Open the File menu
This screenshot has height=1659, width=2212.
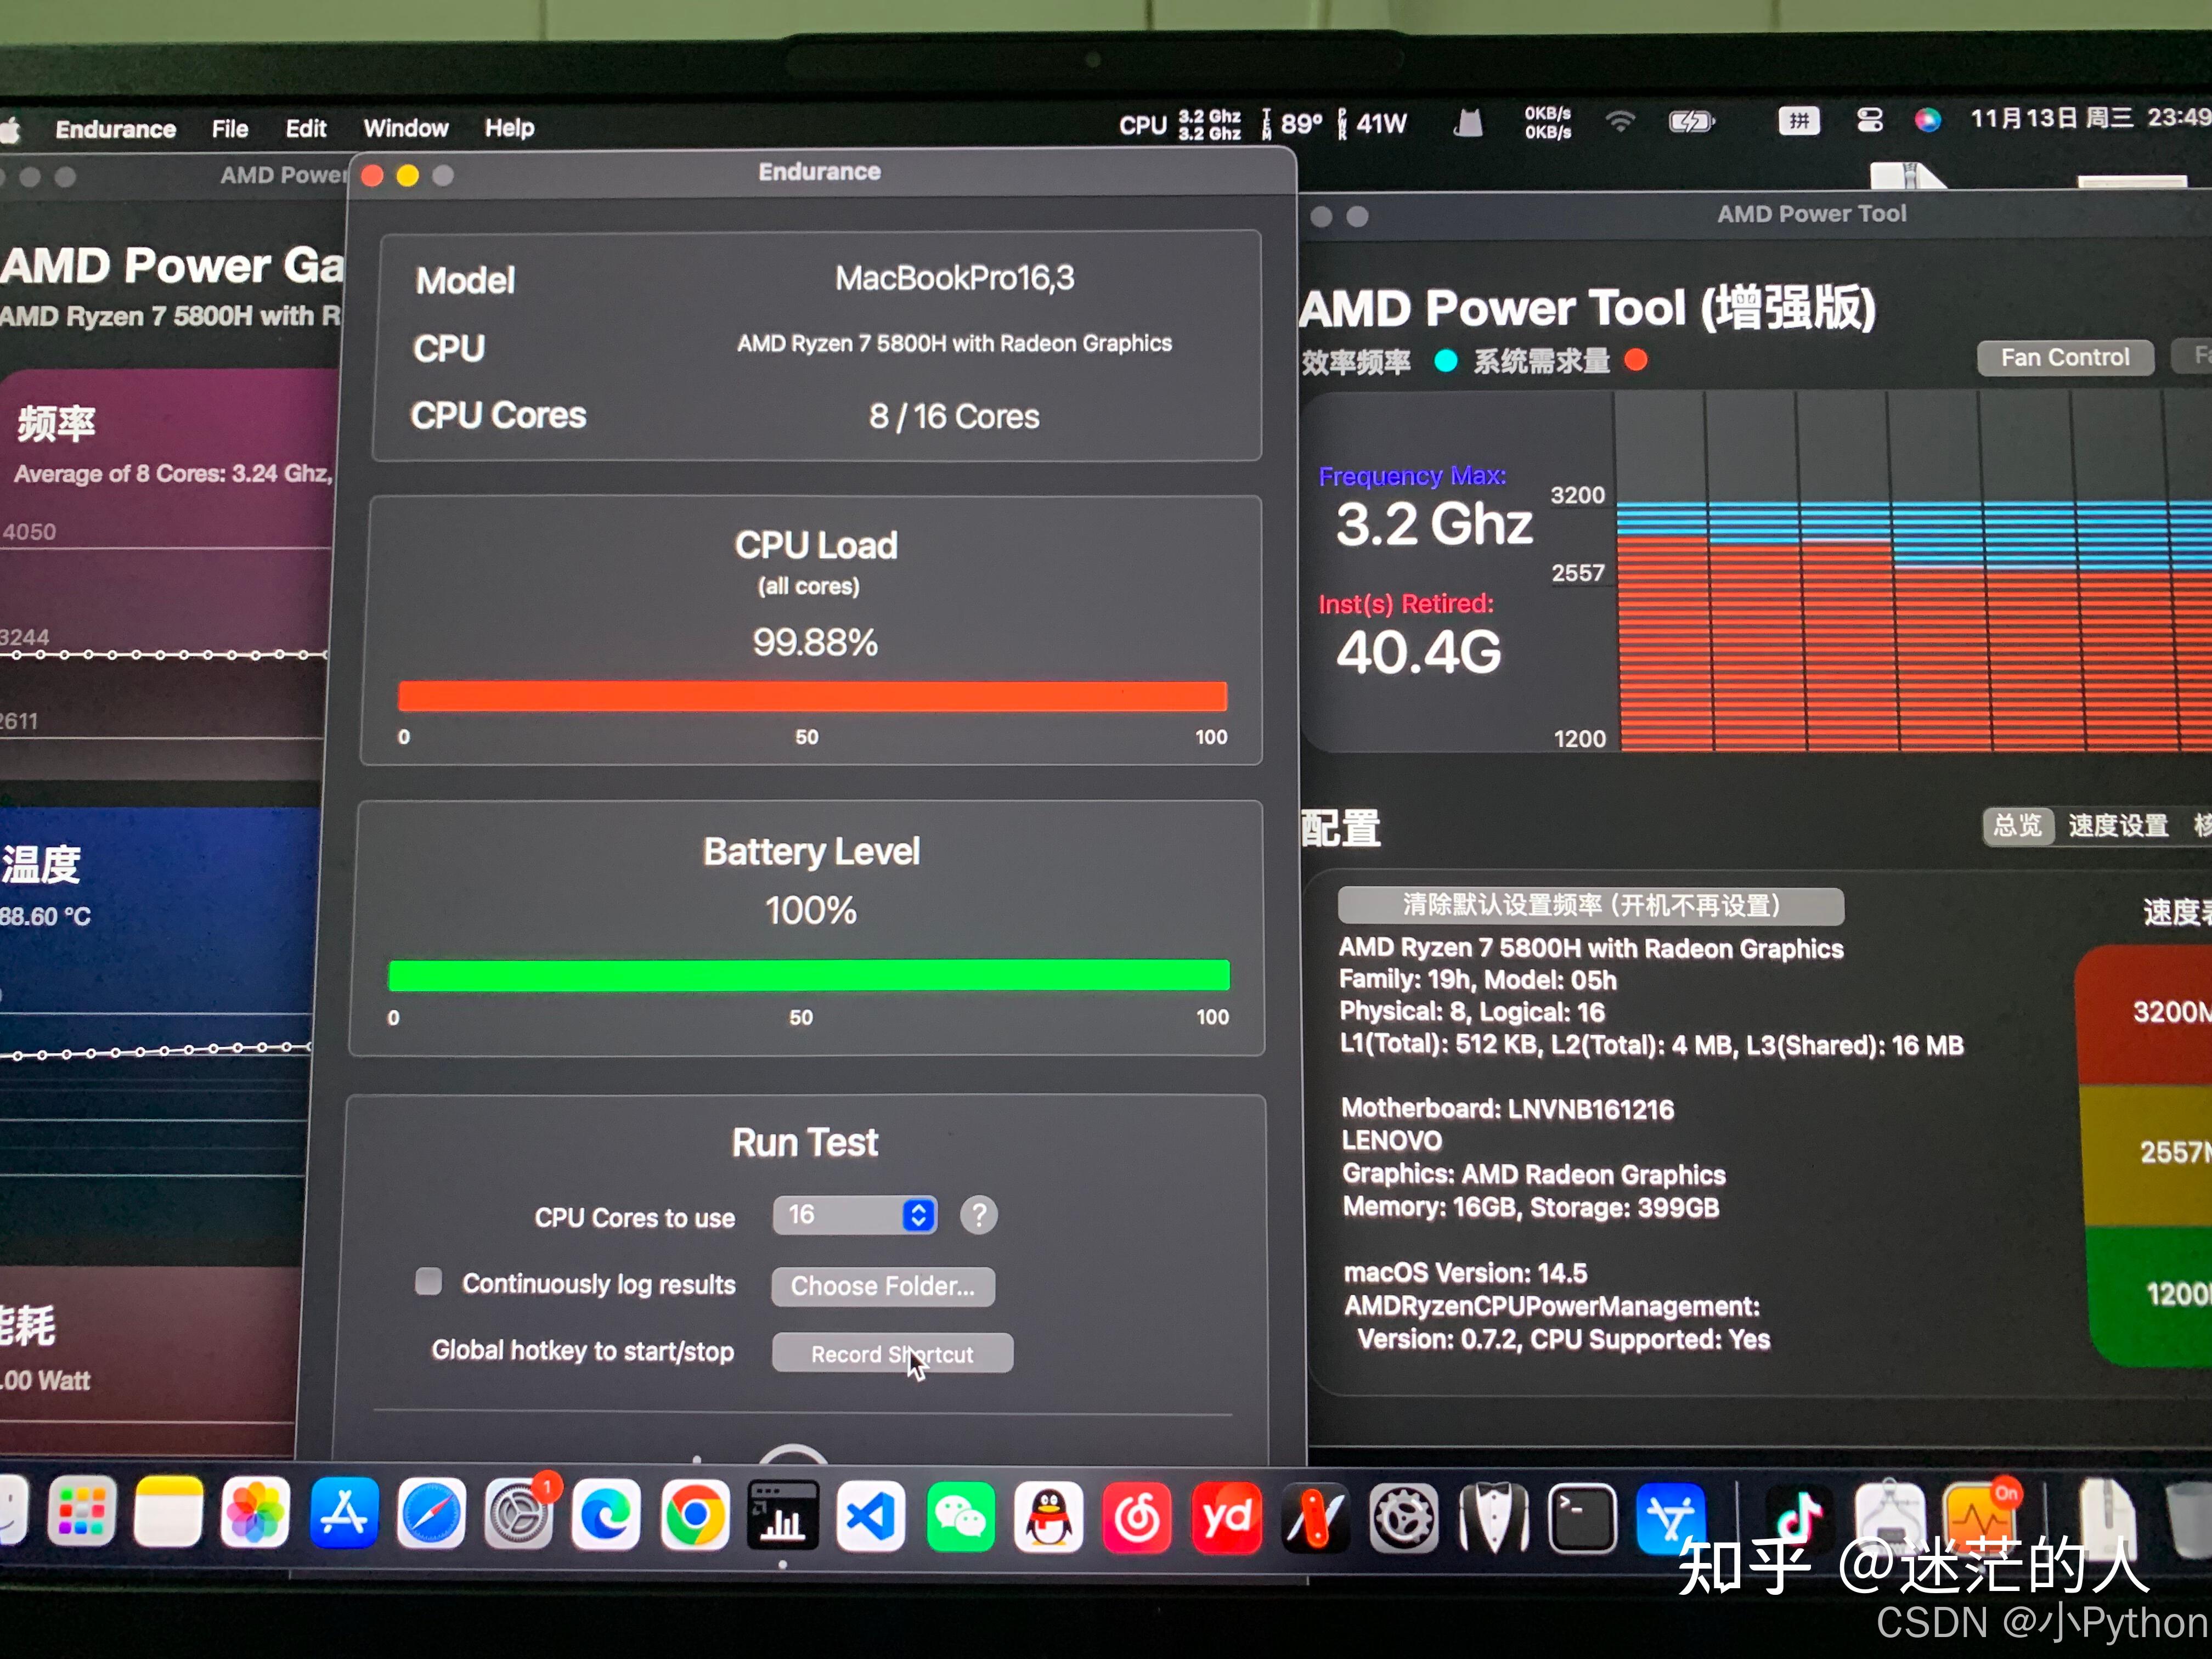pos(229,129)
